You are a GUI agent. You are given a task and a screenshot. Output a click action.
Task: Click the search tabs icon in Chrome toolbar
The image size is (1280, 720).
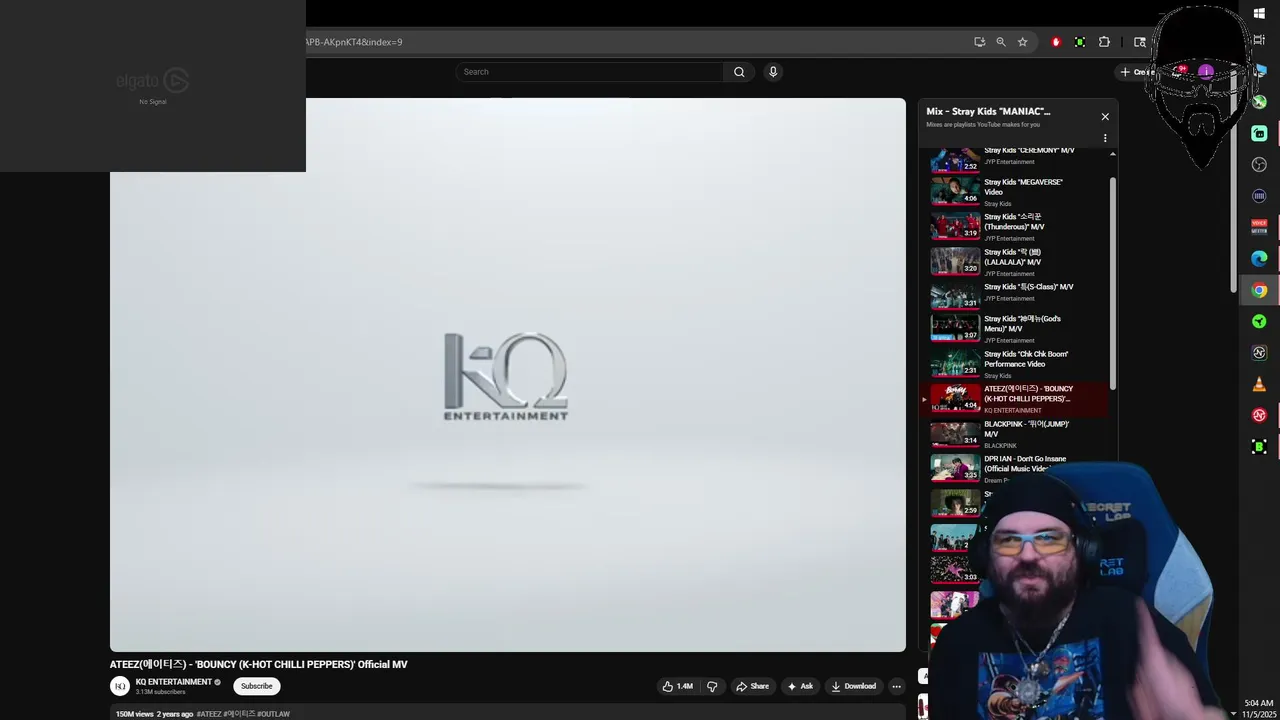coord(1140,42)
